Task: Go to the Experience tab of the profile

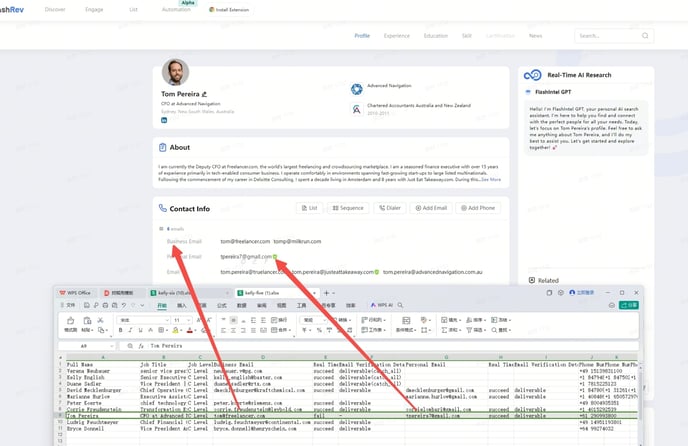Action: [x=397, y=36]
